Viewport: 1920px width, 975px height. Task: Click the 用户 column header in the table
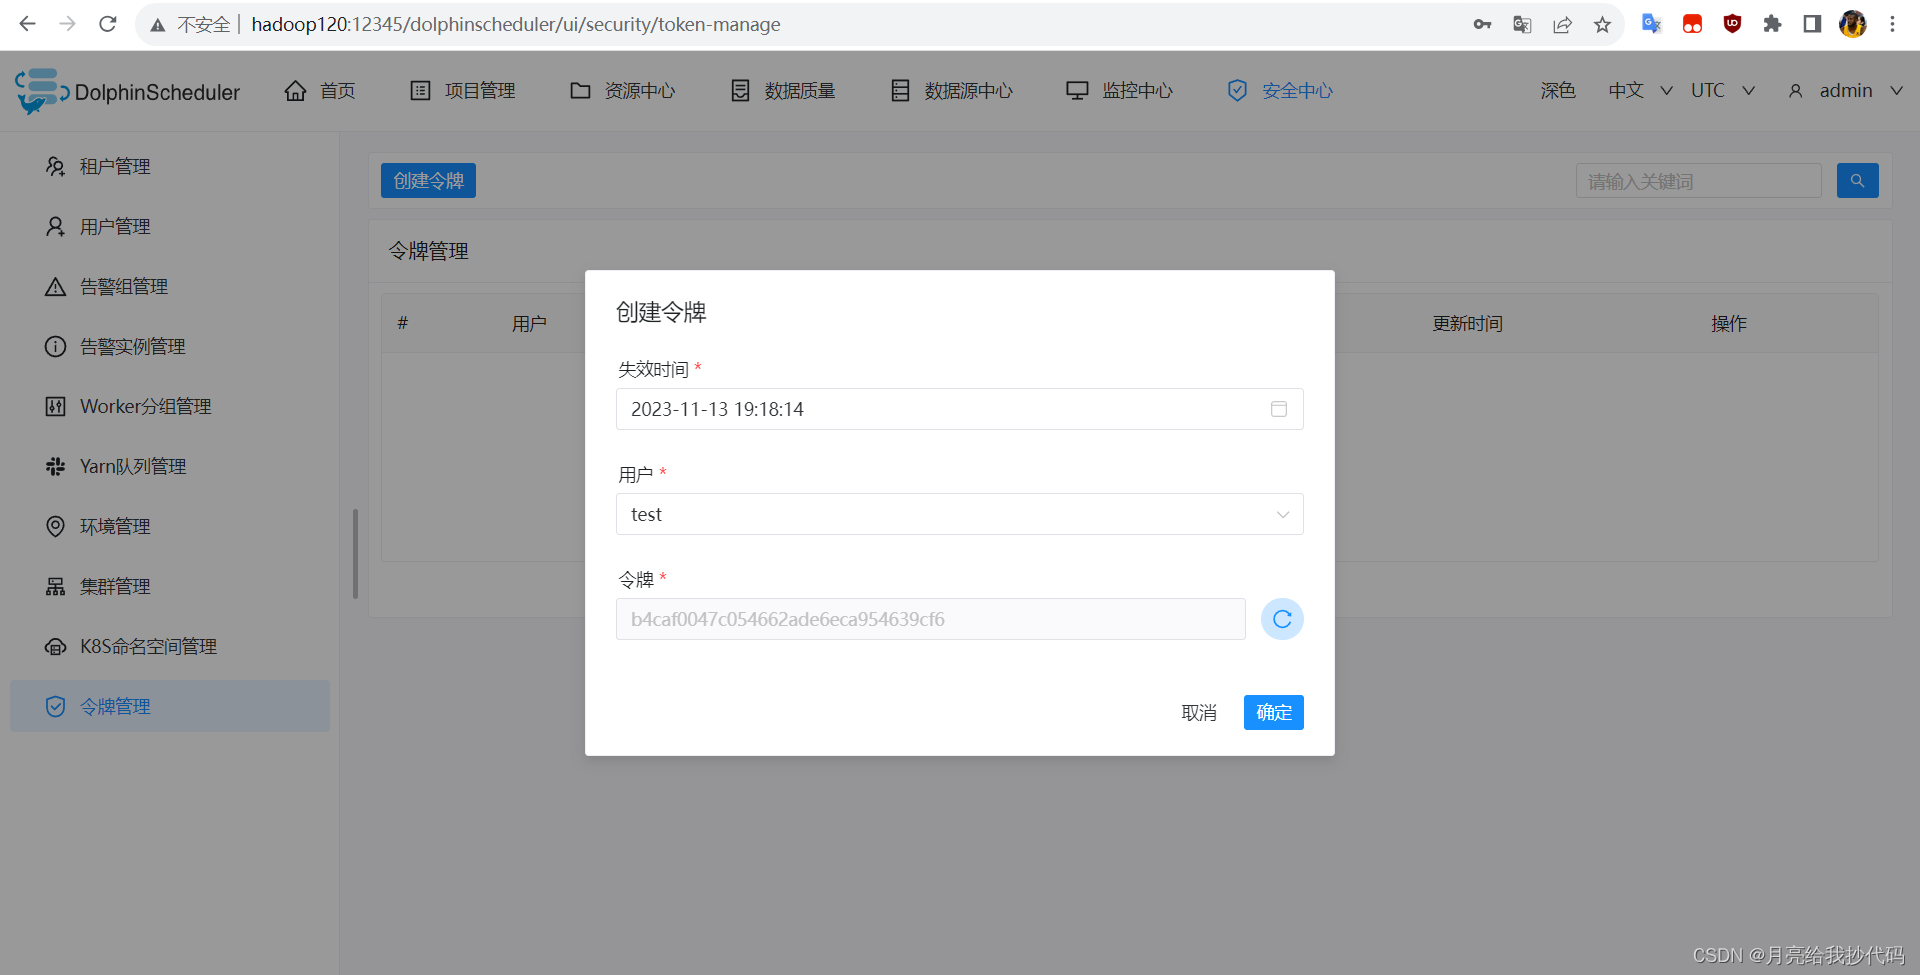coord(529,323)
